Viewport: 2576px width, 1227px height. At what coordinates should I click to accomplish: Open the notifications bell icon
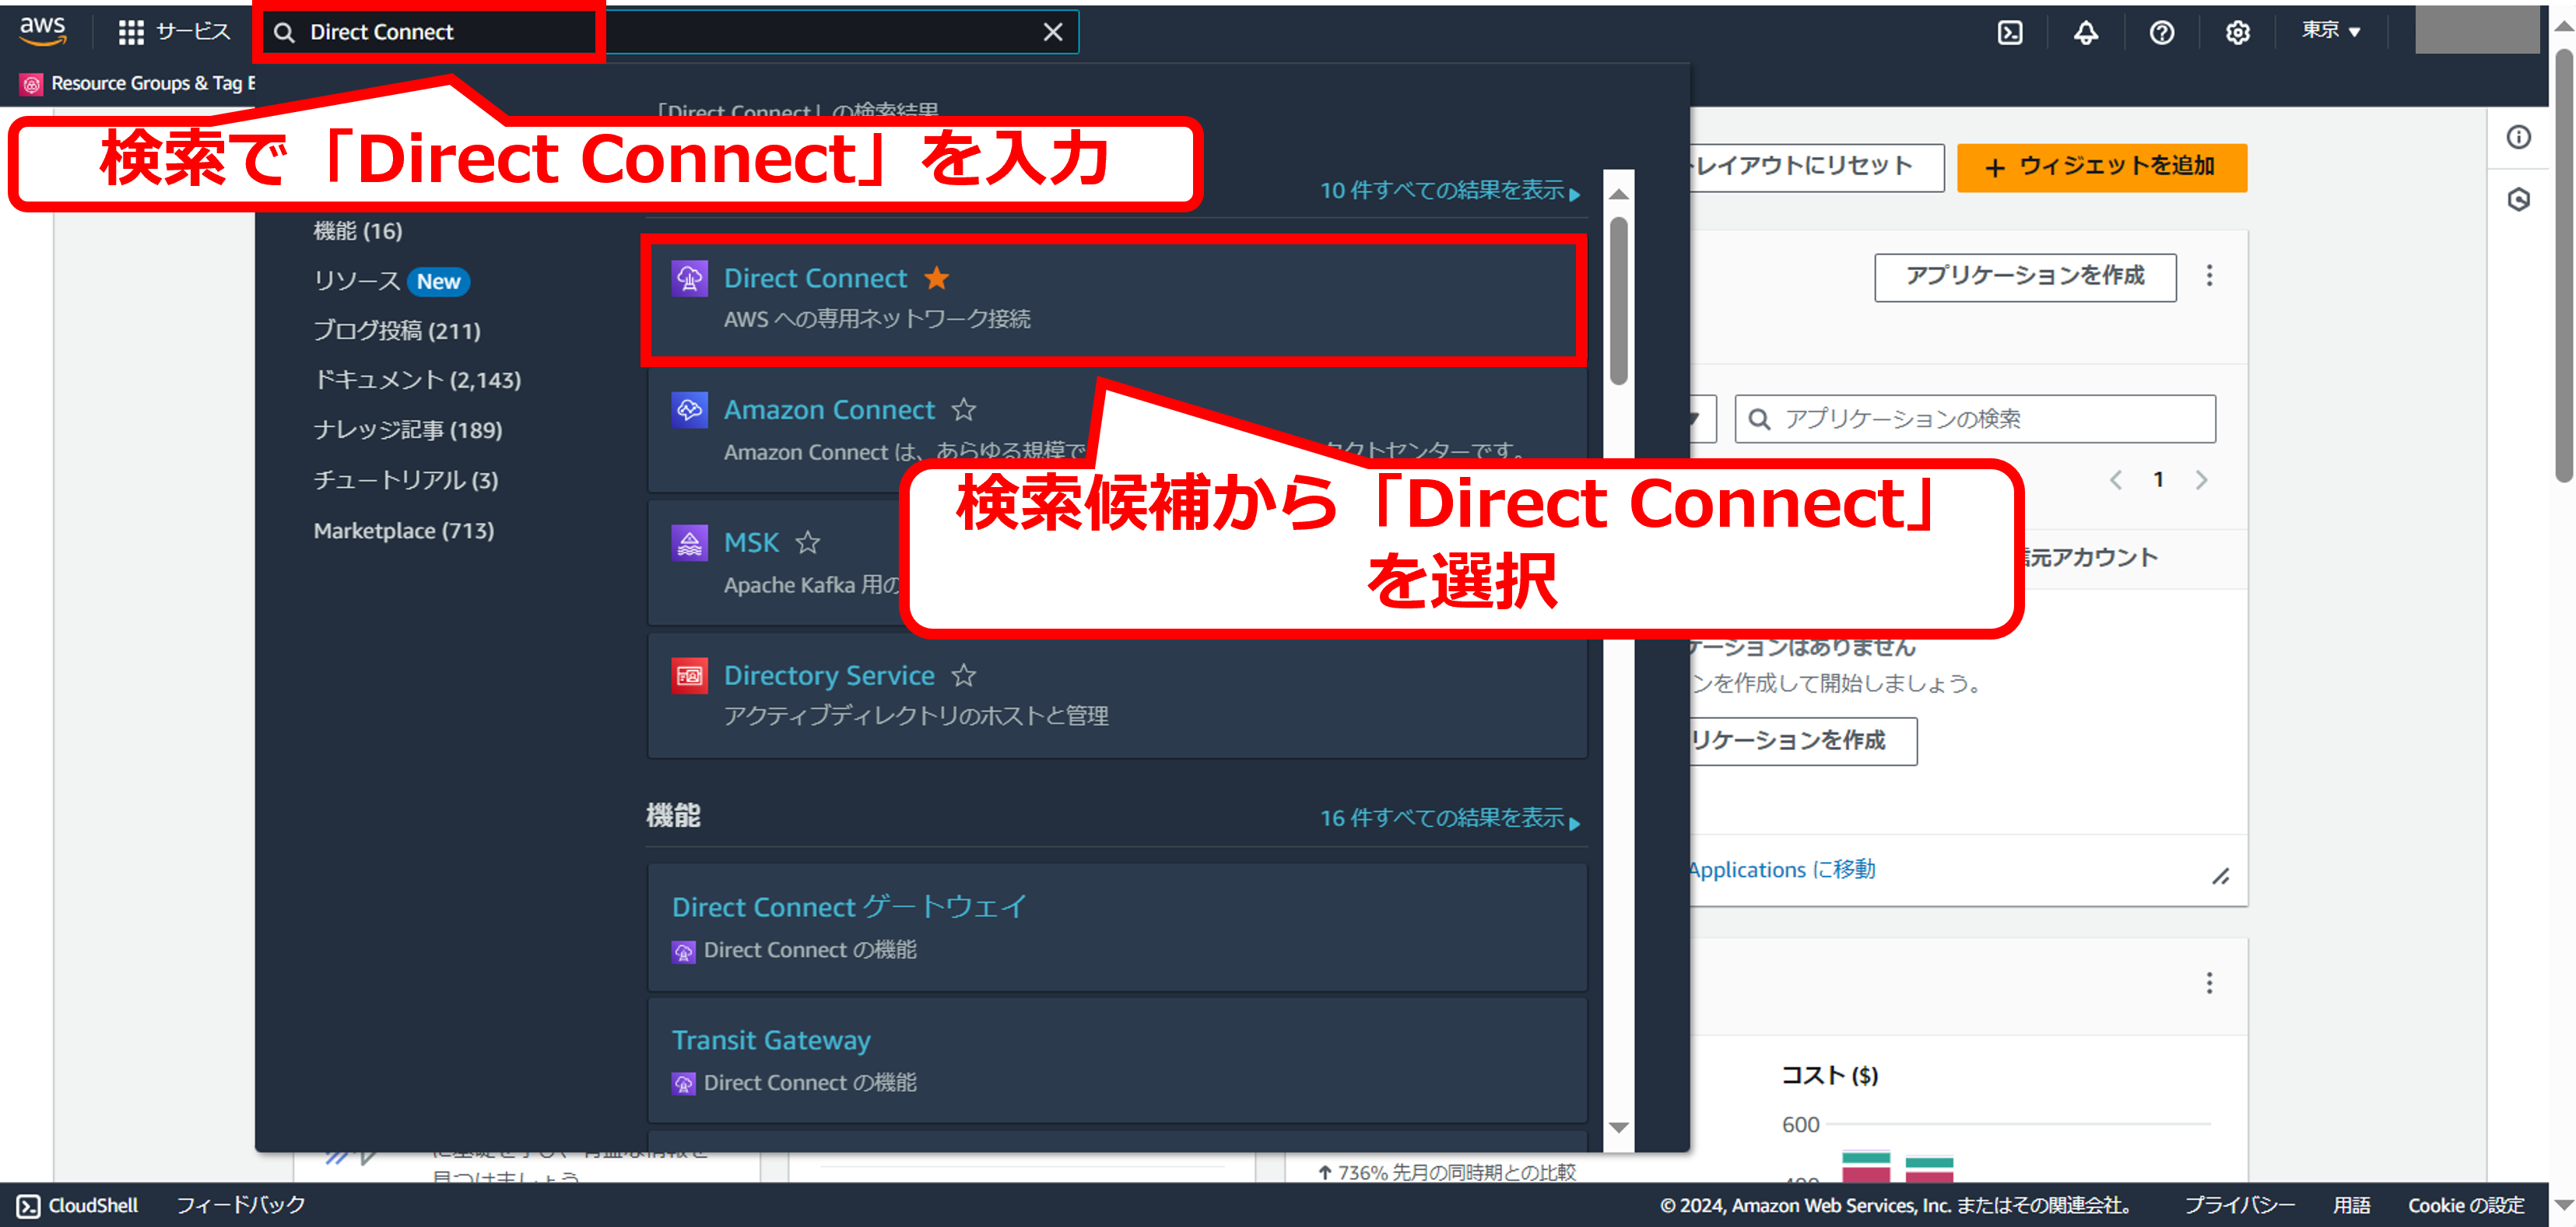point(2085,32)
